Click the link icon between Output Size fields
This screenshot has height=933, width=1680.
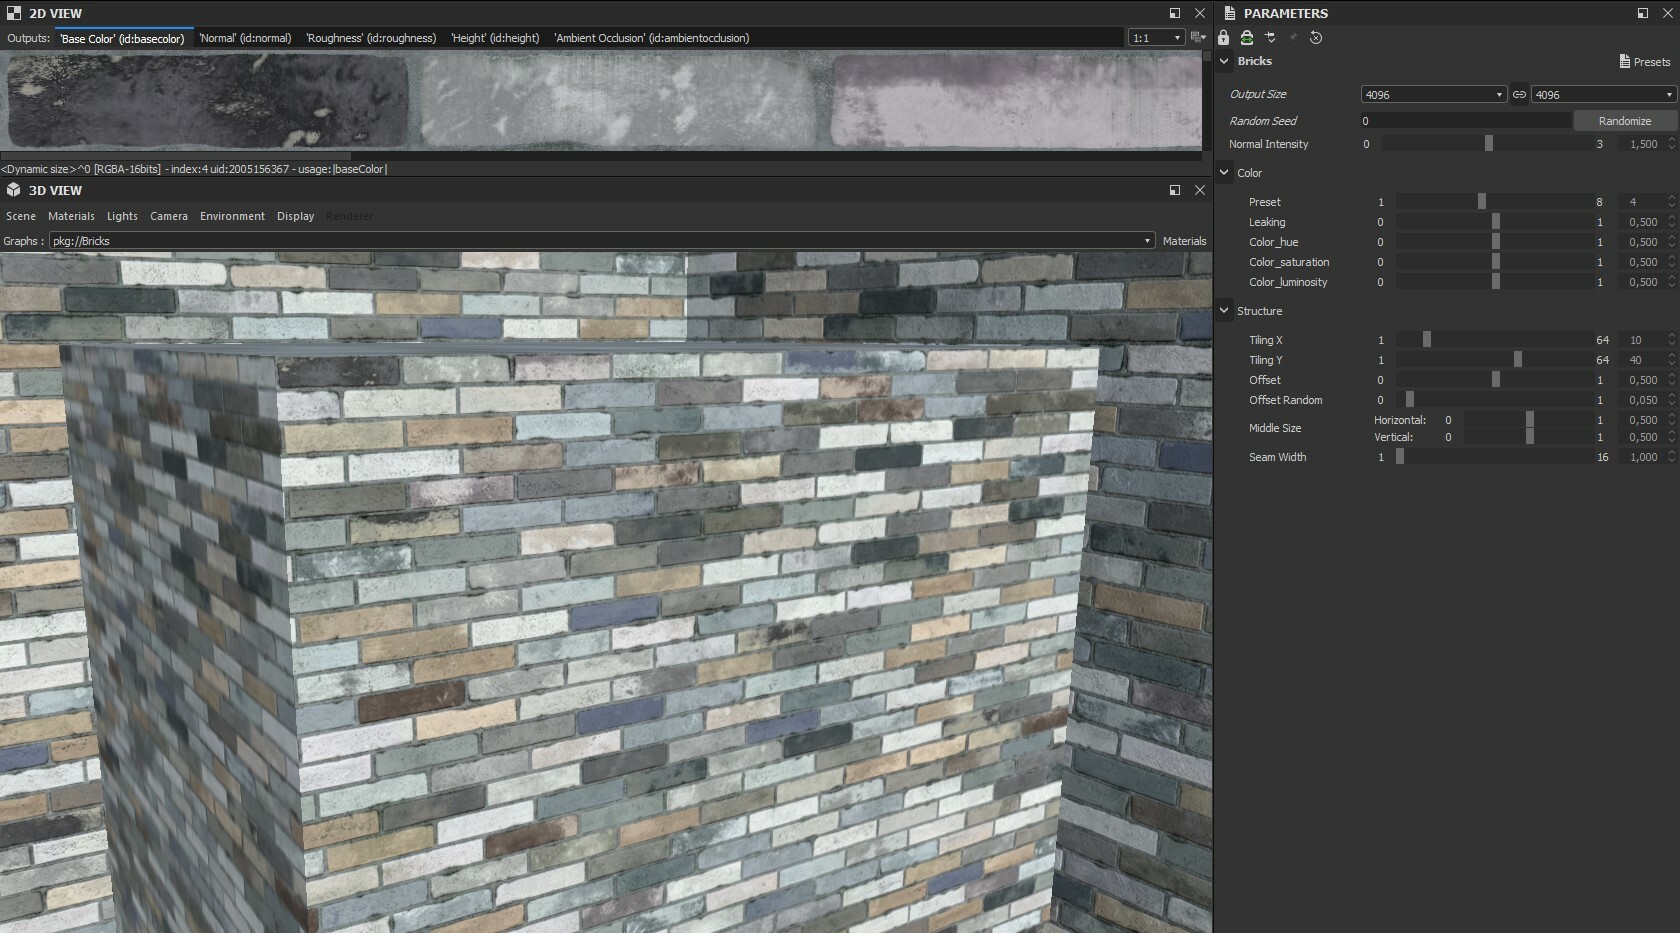[1519, 94]
